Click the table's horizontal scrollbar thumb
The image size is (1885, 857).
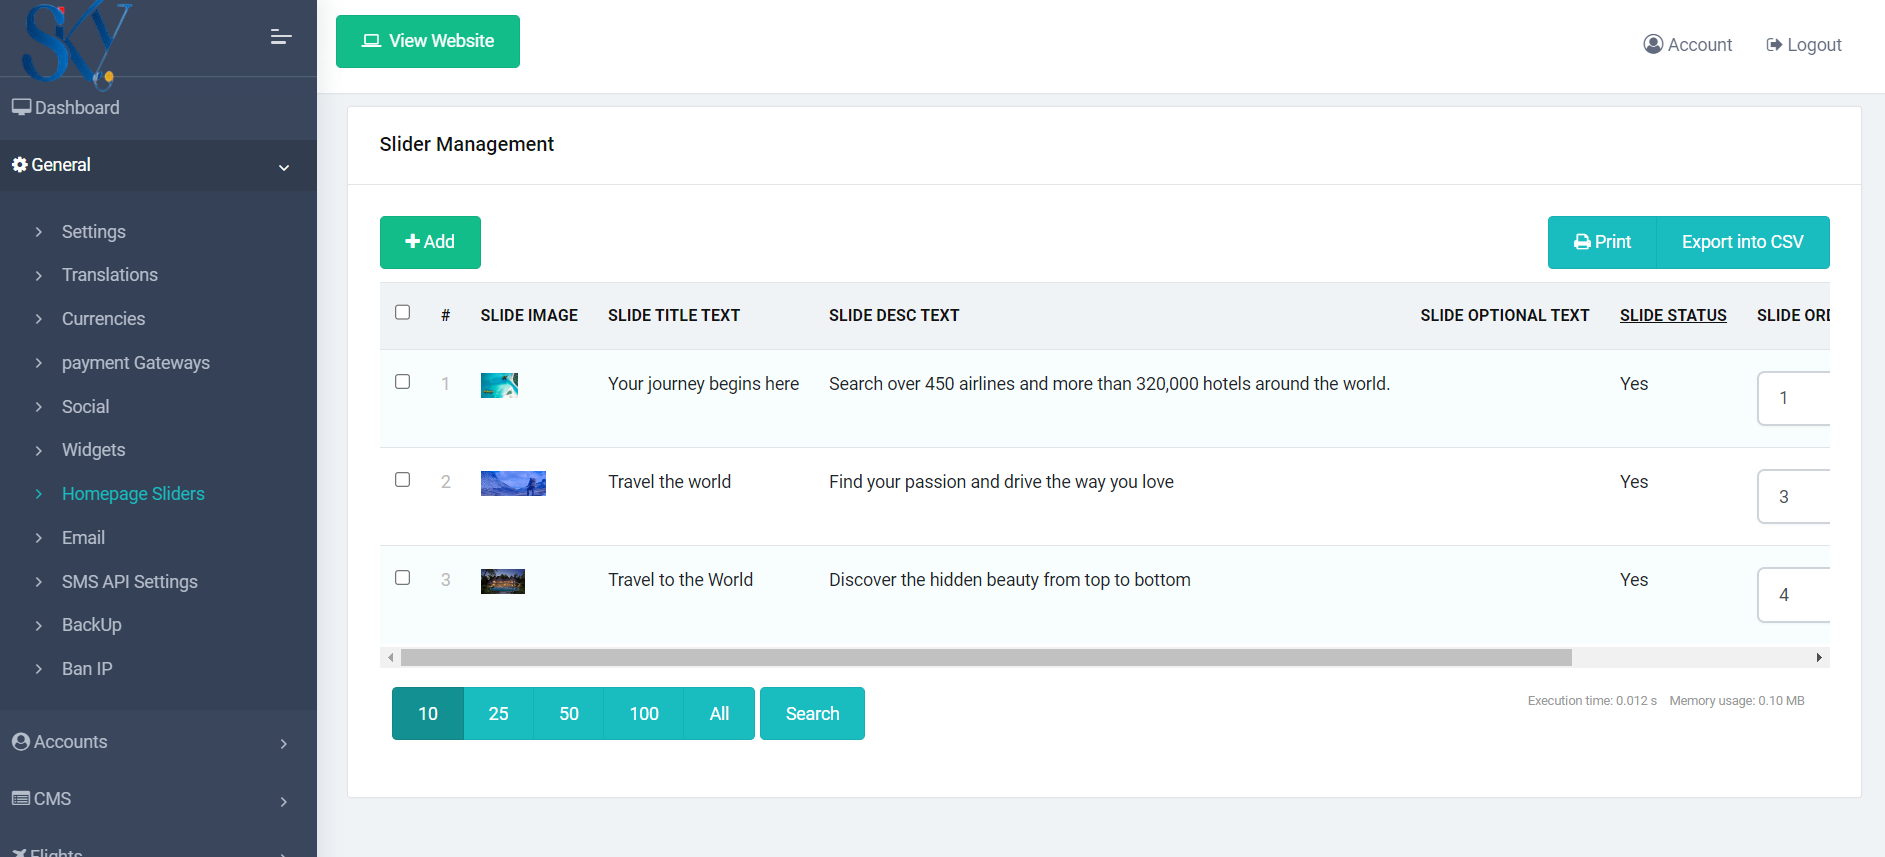pos(985,657)
